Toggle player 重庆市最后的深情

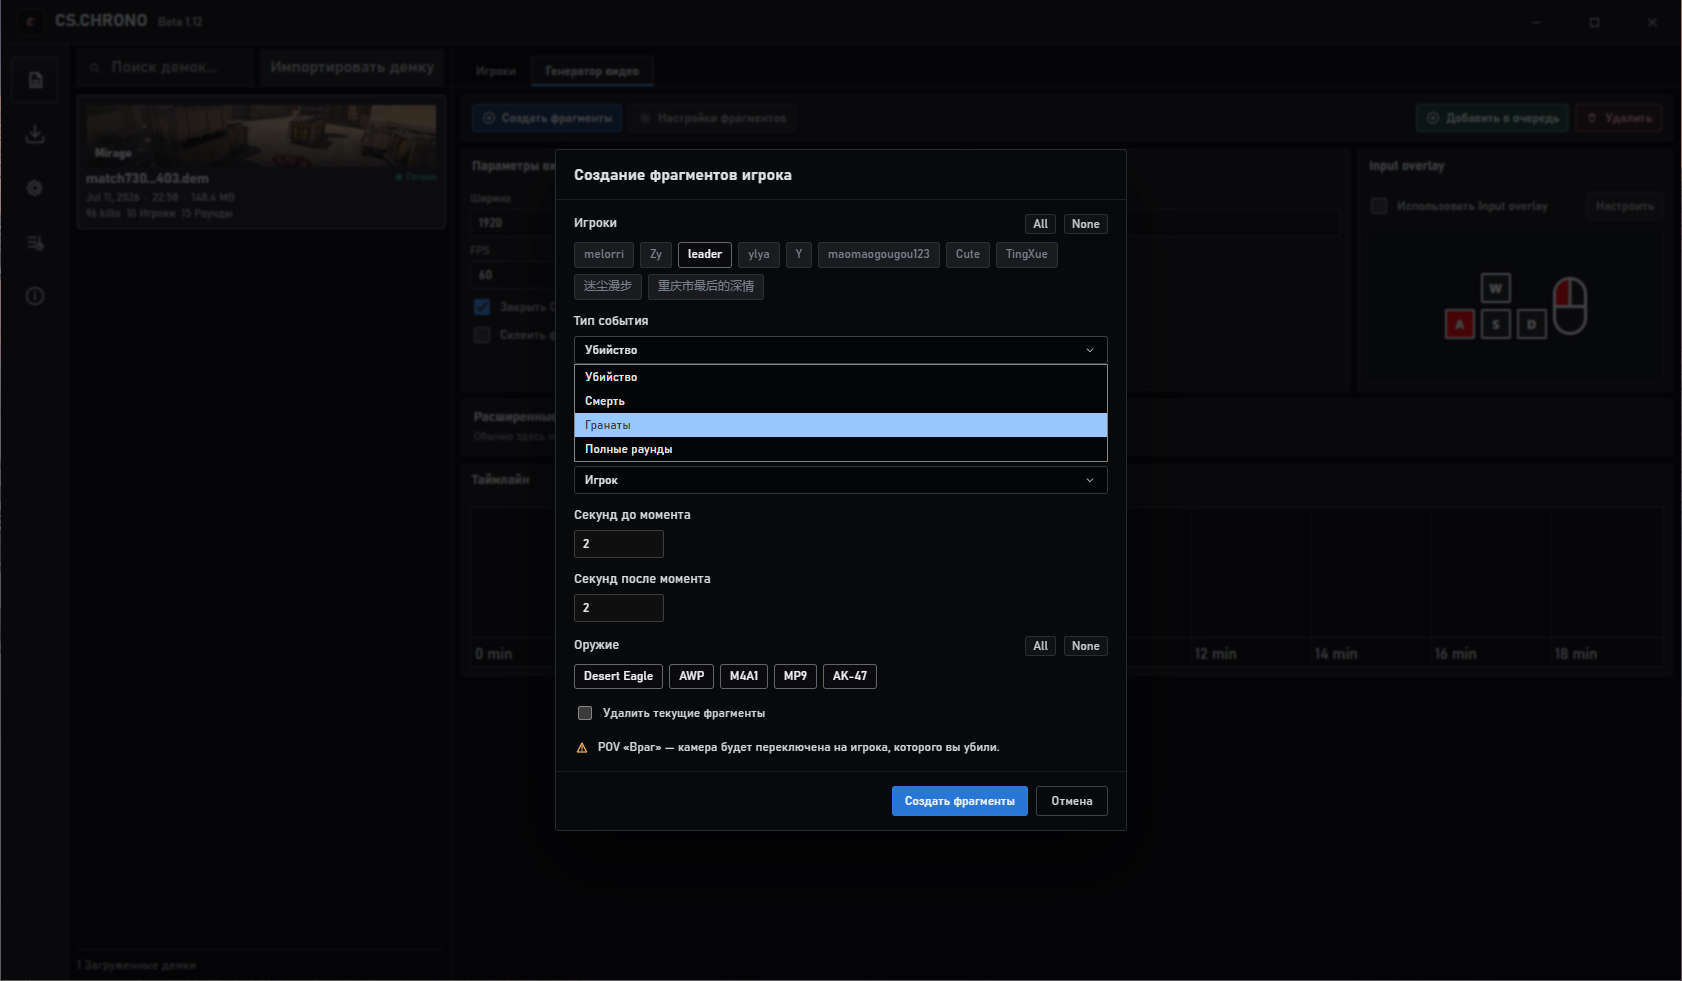[x=706, y=287]
